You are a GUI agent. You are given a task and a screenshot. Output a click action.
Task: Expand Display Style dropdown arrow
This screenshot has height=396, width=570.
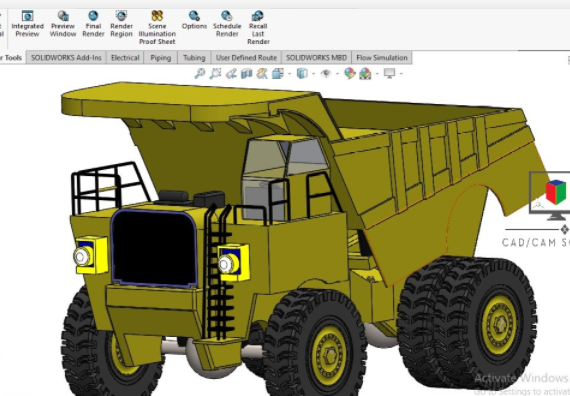point(314,74)
